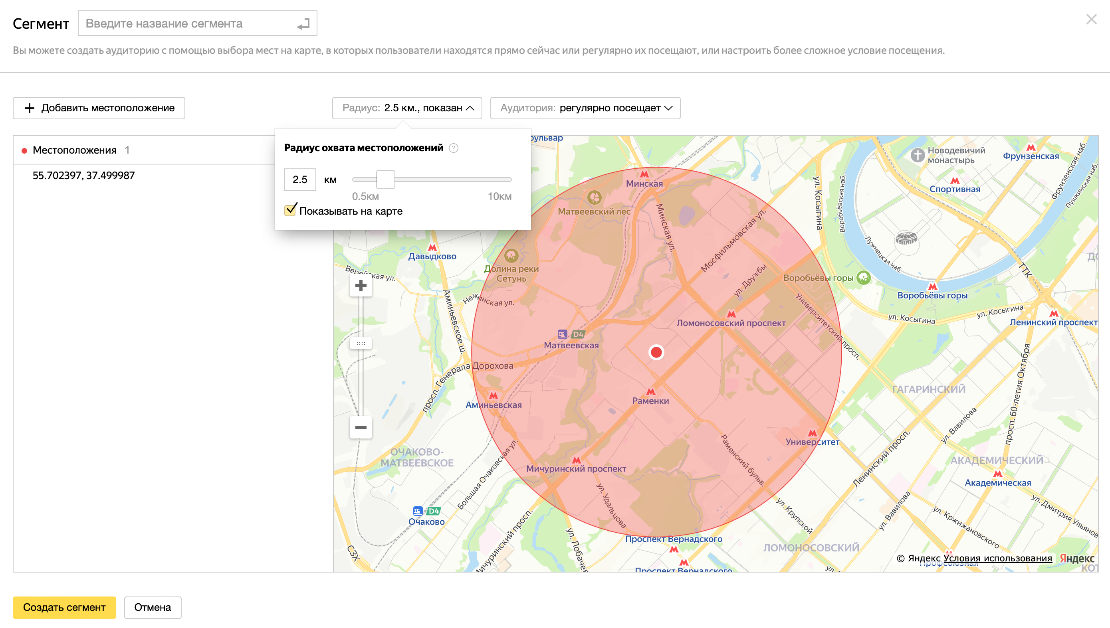This screenshot has height=628, width=1110.
Task: Click the Раменки metro station icon
Action: click(x=651, y=391)
